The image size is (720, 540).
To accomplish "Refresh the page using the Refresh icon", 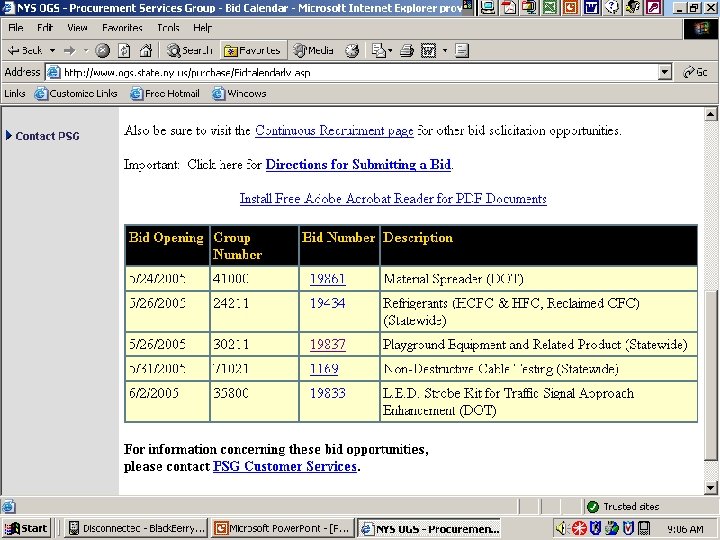I will [x=124, y=51].
